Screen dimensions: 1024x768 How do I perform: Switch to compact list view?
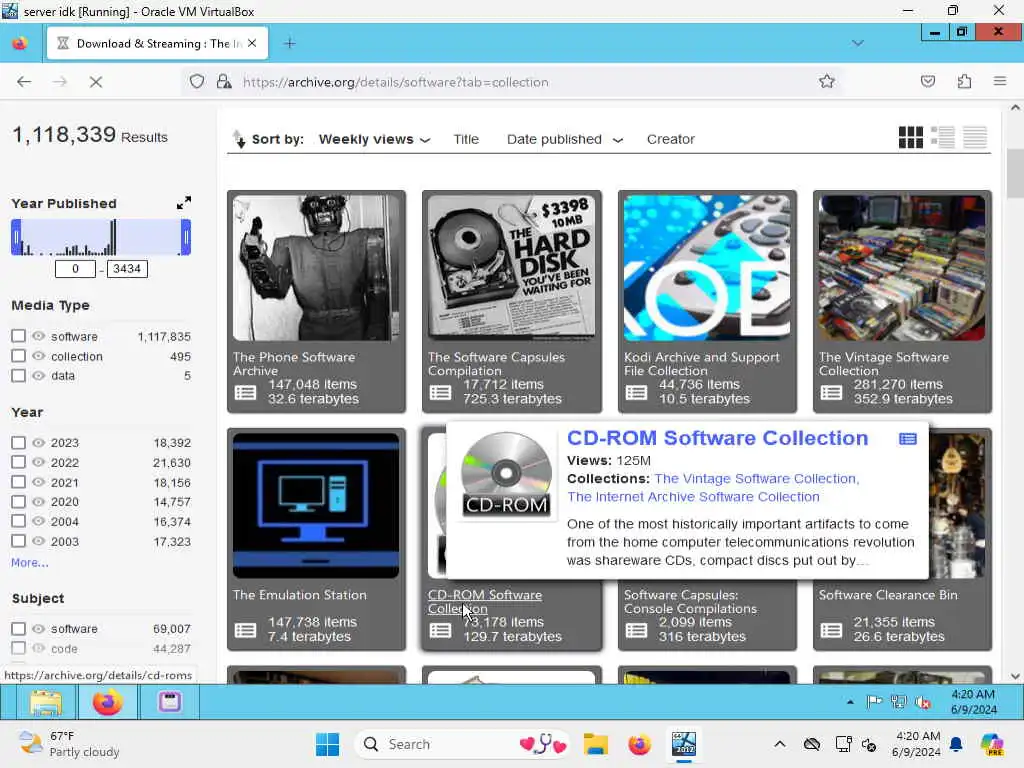(x=974, y=137)
